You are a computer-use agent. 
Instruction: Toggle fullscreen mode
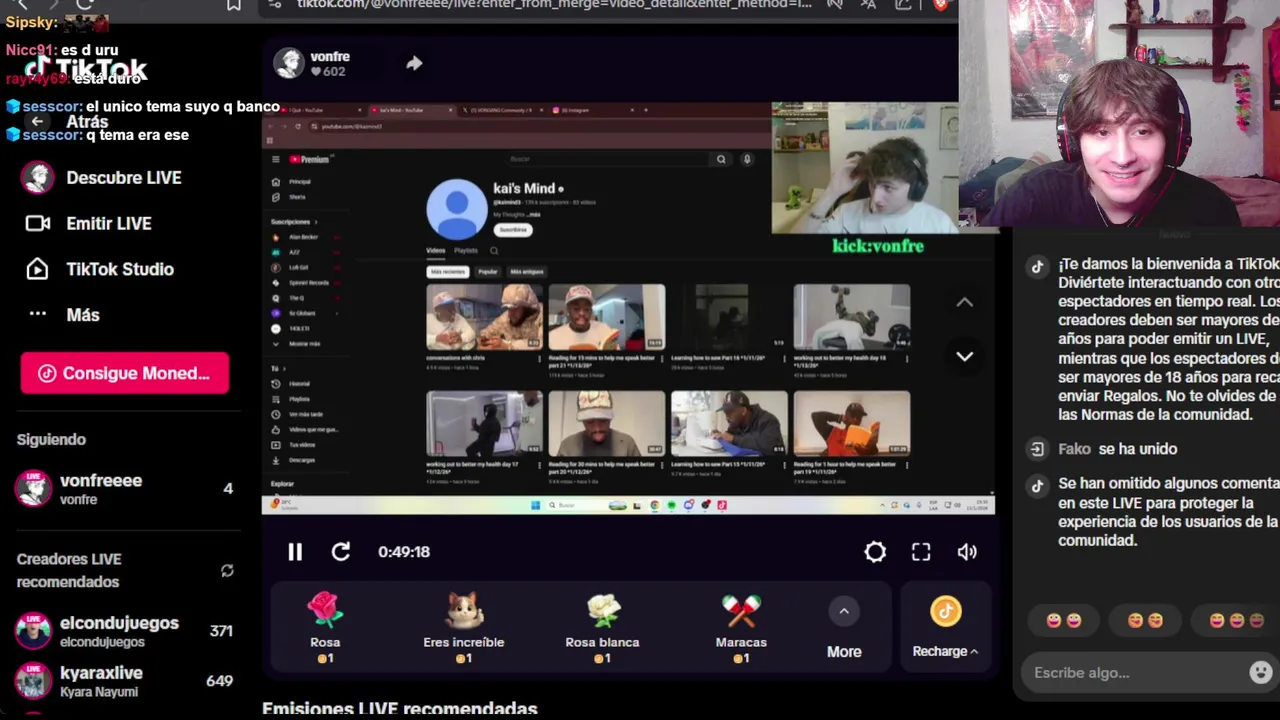tap(921, 552)
